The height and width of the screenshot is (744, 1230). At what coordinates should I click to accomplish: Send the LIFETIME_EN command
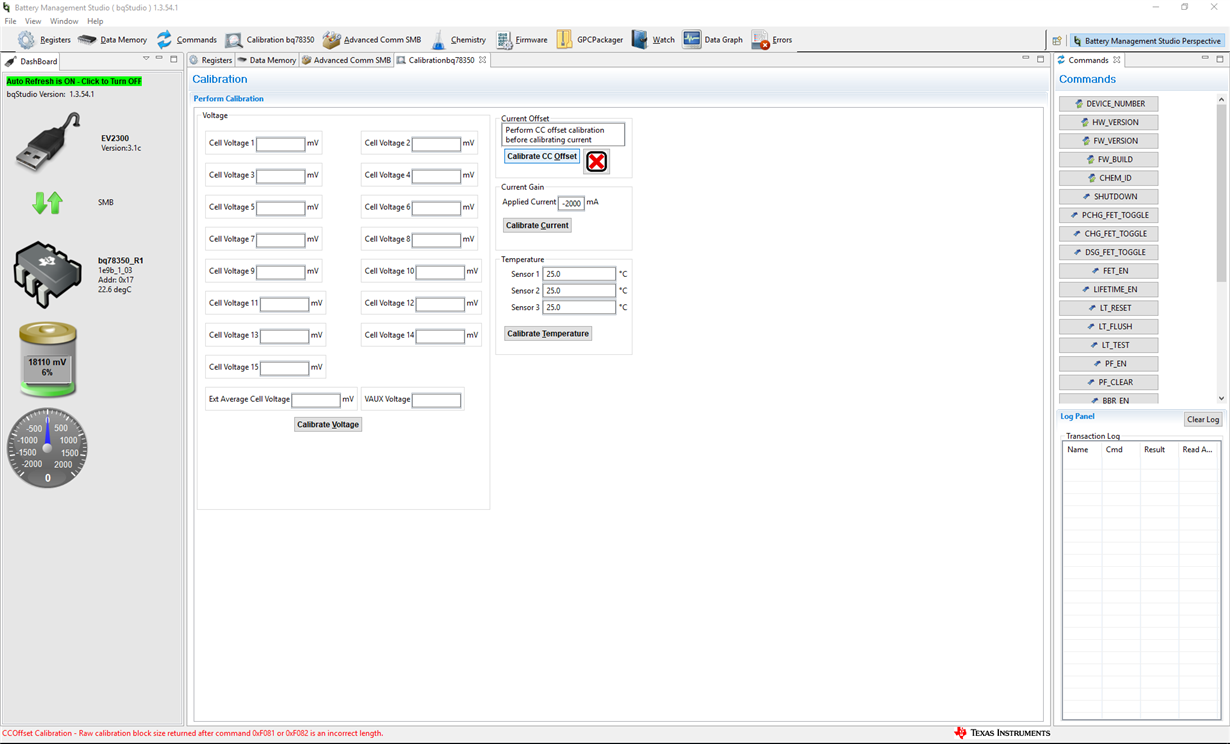coord(1109,289)
